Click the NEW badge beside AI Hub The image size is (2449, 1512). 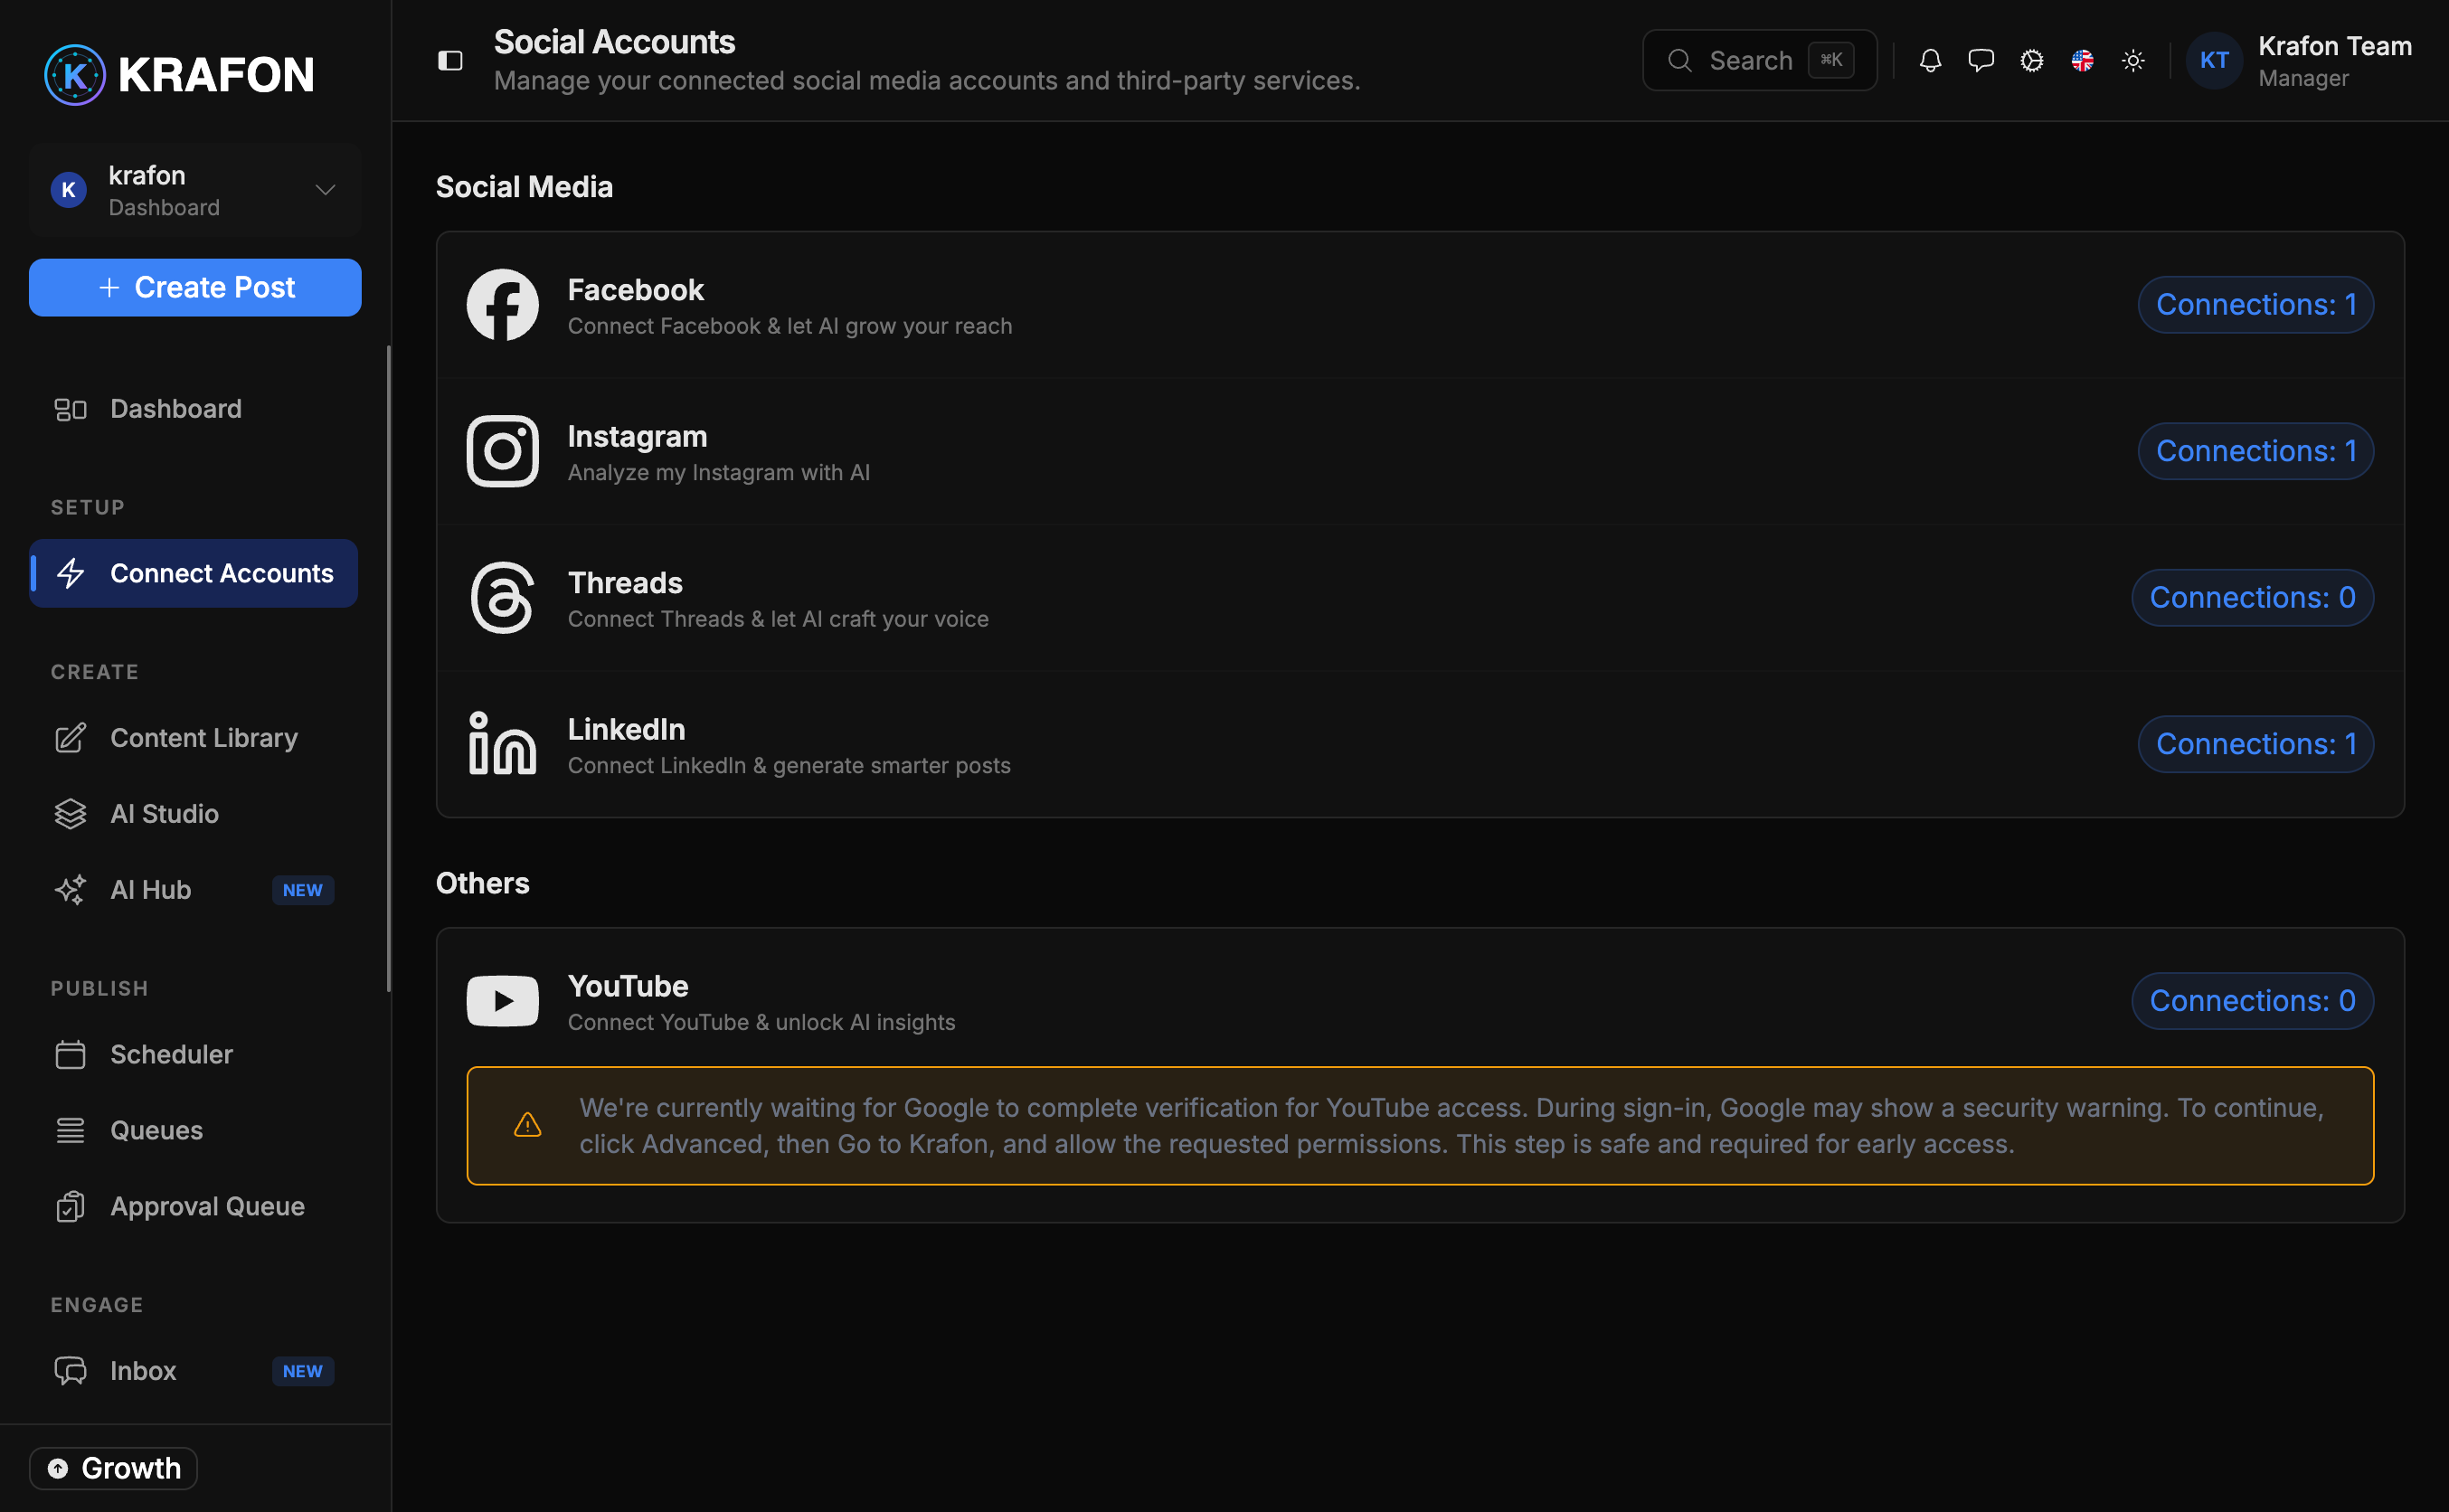pyautogui.click(x=303, y=890)
